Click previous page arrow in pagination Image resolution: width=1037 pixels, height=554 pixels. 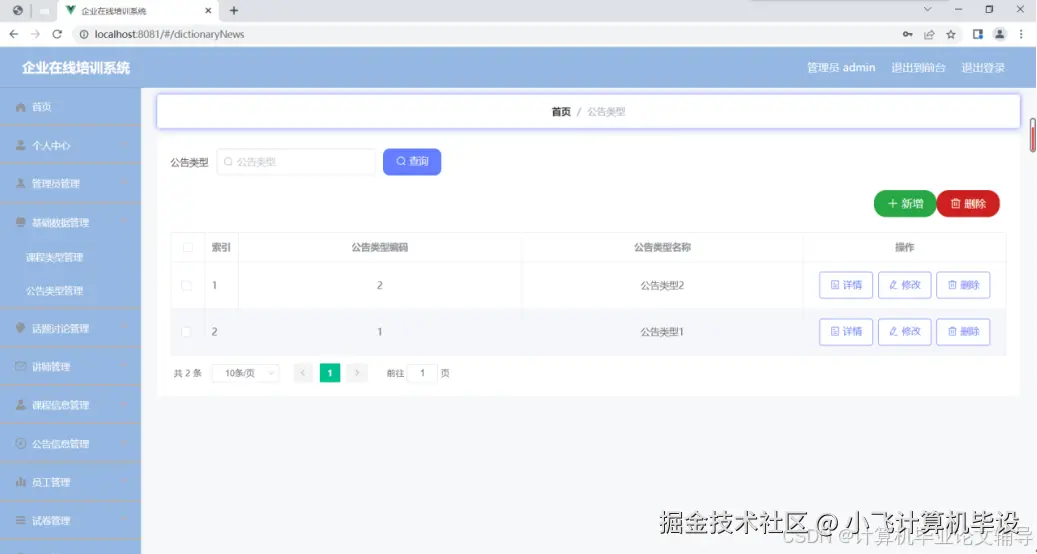coord(303,373)
